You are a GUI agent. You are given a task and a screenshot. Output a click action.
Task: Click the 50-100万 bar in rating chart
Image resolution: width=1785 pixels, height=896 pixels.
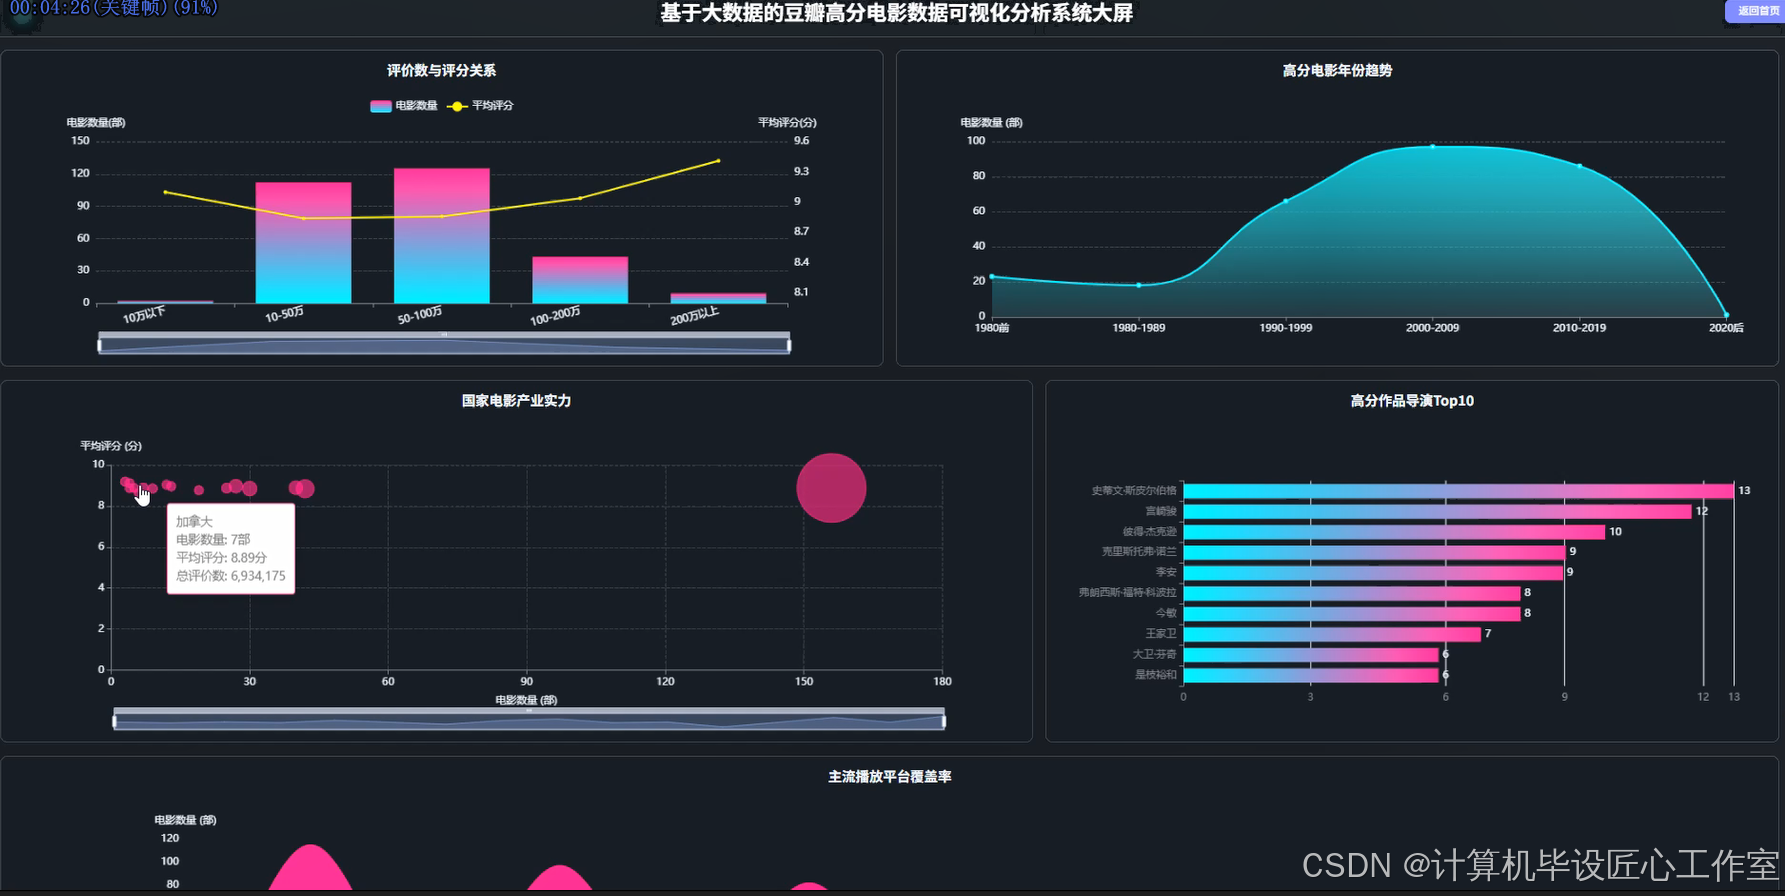tap(442, 236)
